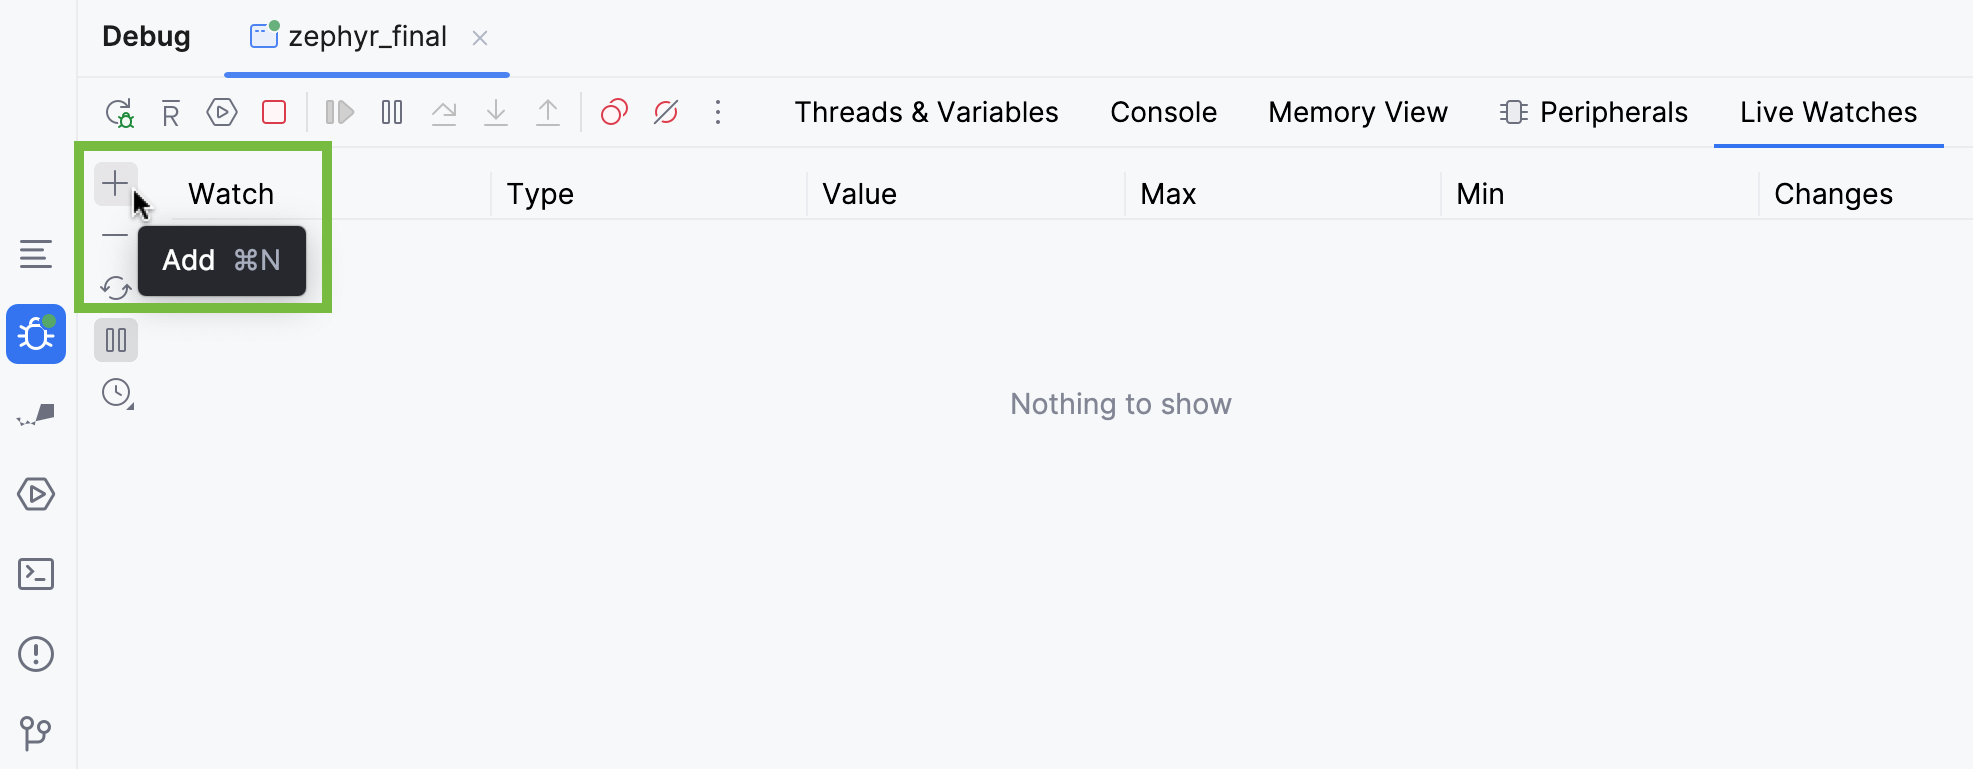
Task: Add a new live watch
Action: [x=115, y=183]
